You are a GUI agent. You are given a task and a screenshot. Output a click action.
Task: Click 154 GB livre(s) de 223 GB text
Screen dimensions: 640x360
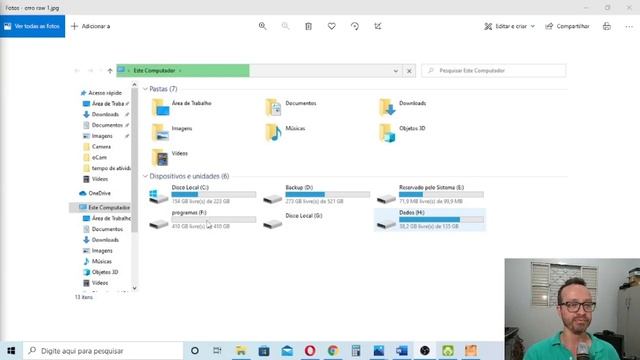[201, 201]
